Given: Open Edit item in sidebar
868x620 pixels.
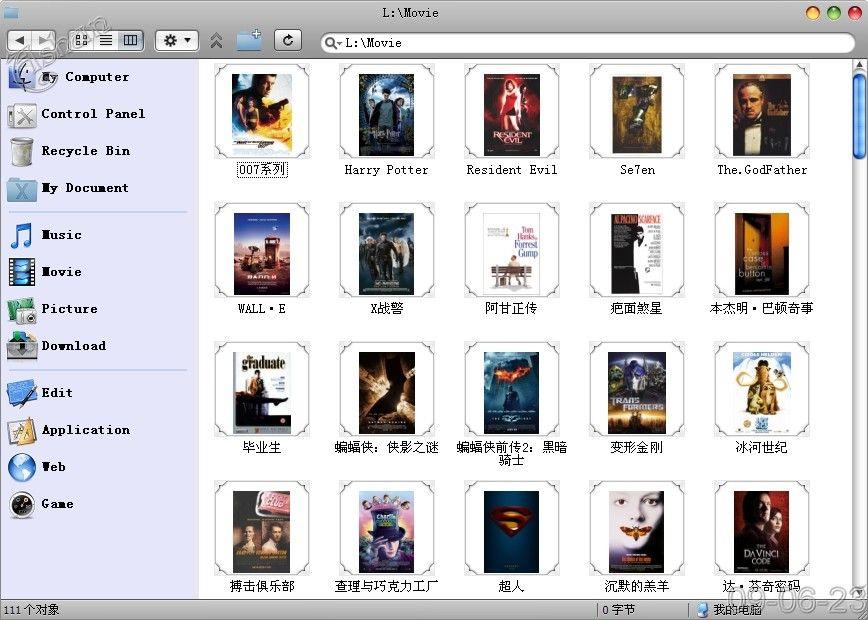Looking at the screenshot, I should coord(41,393).
